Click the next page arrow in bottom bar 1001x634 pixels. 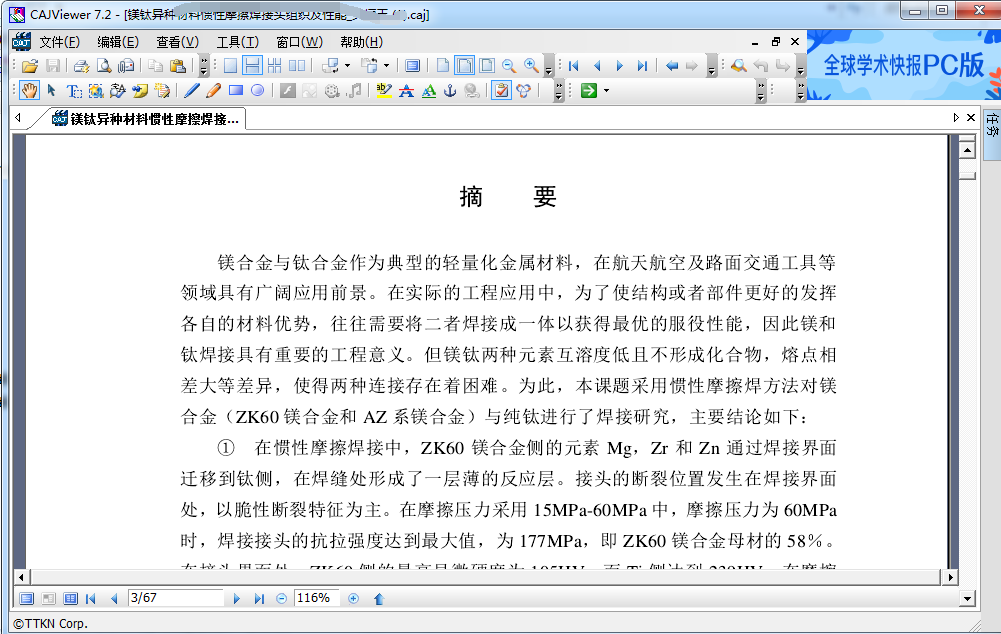[236, 599]
